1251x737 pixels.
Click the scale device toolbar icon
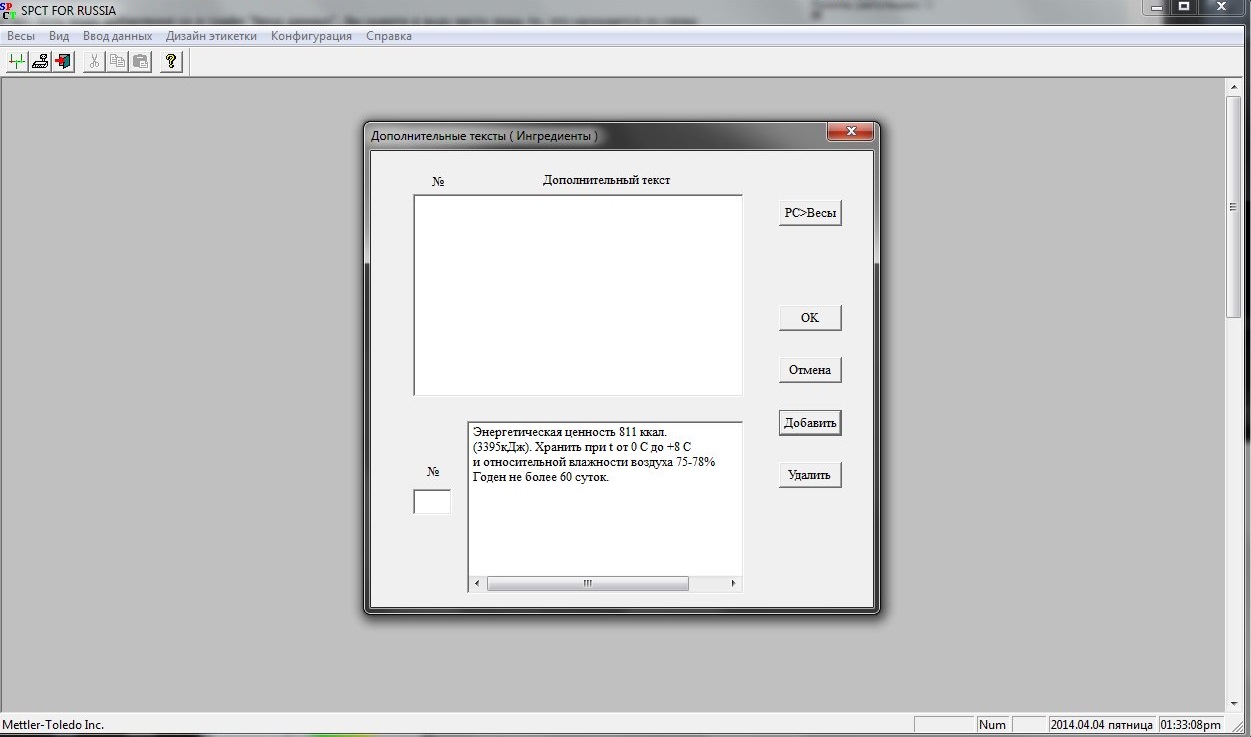point(41,62)
